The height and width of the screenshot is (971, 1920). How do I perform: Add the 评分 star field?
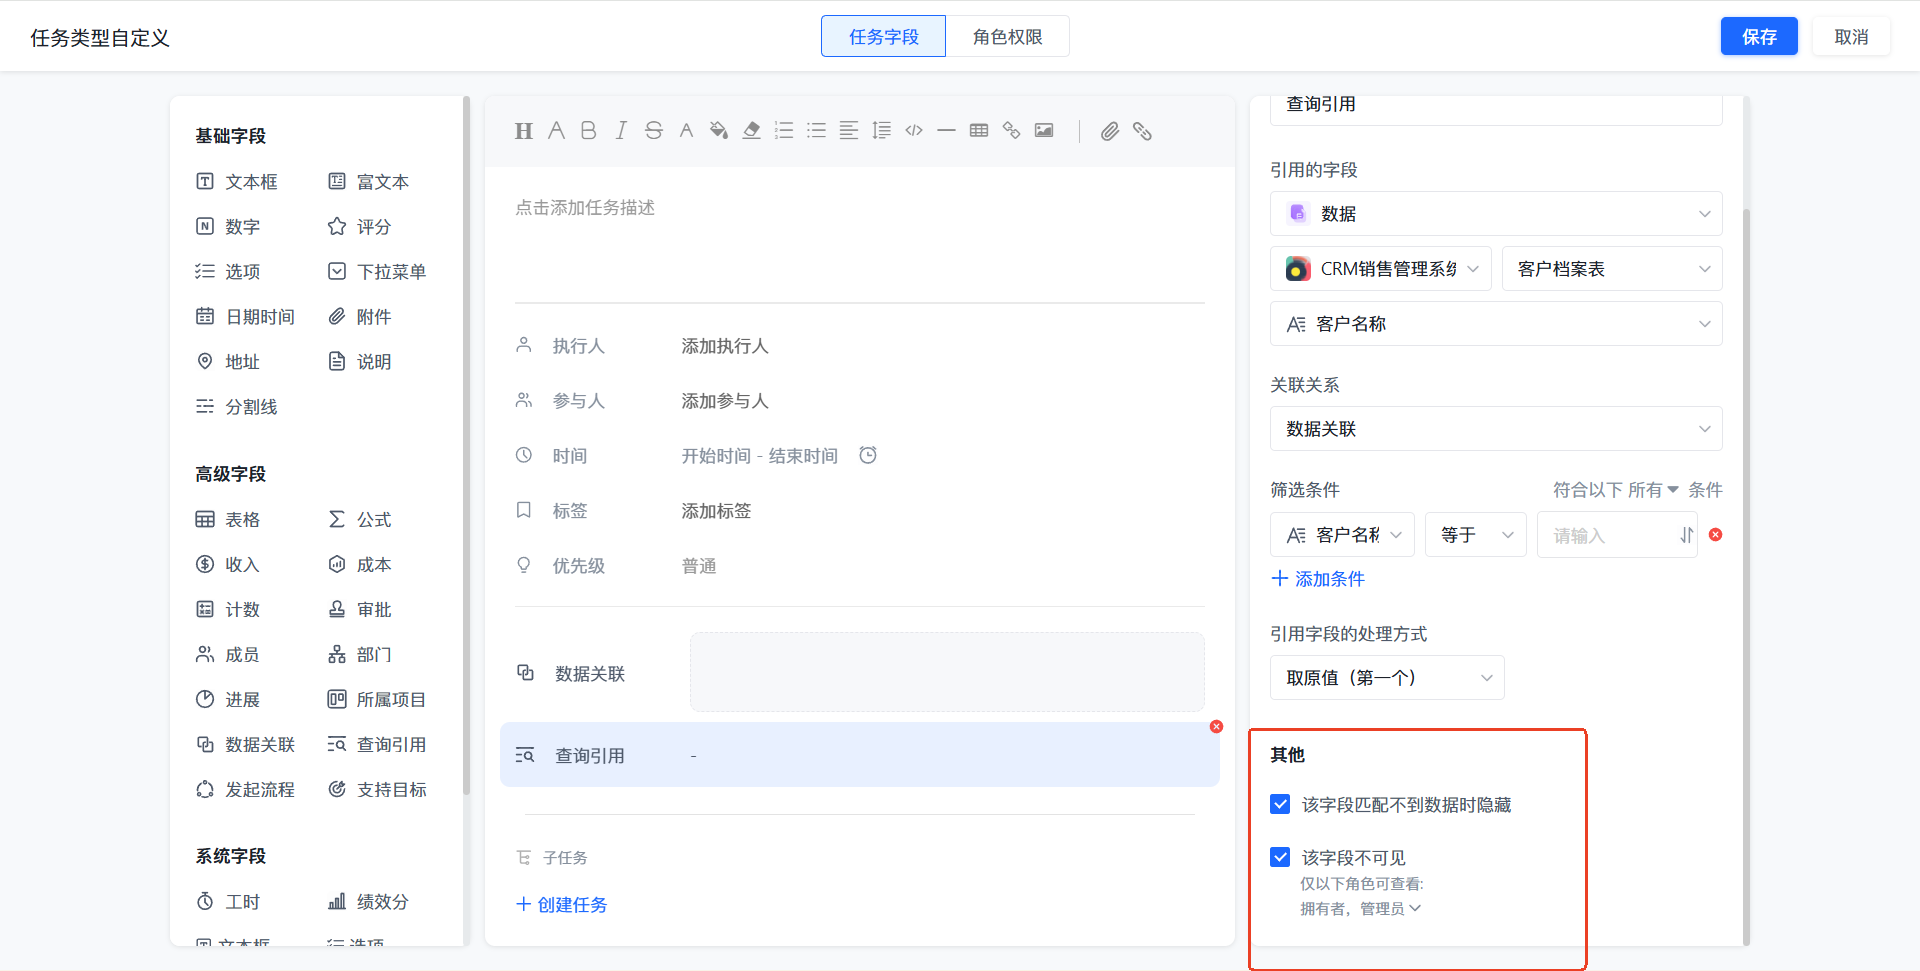360,227
